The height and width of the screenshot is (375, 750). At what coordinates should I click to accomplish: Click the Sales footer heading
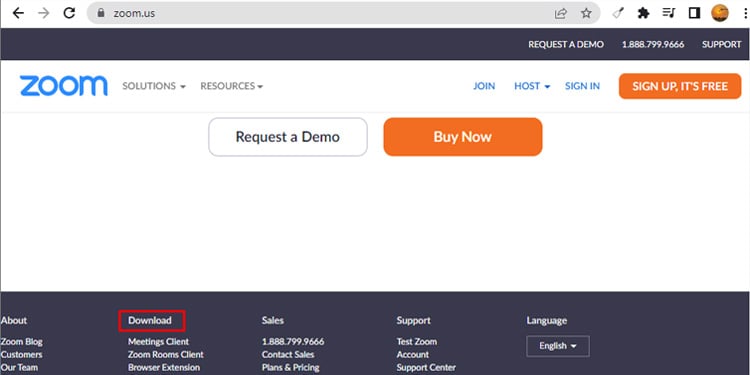[x=273, y=320]
